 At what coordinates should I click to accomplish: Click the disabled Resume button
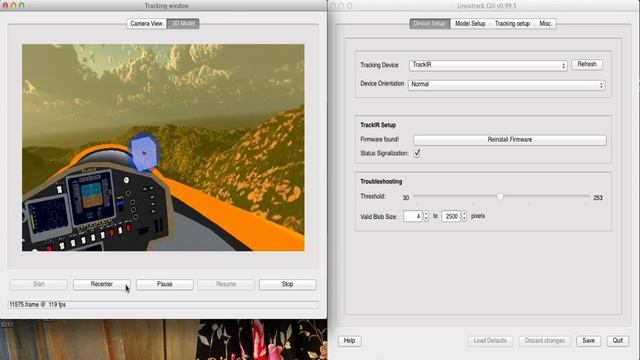tap(226, 284)
